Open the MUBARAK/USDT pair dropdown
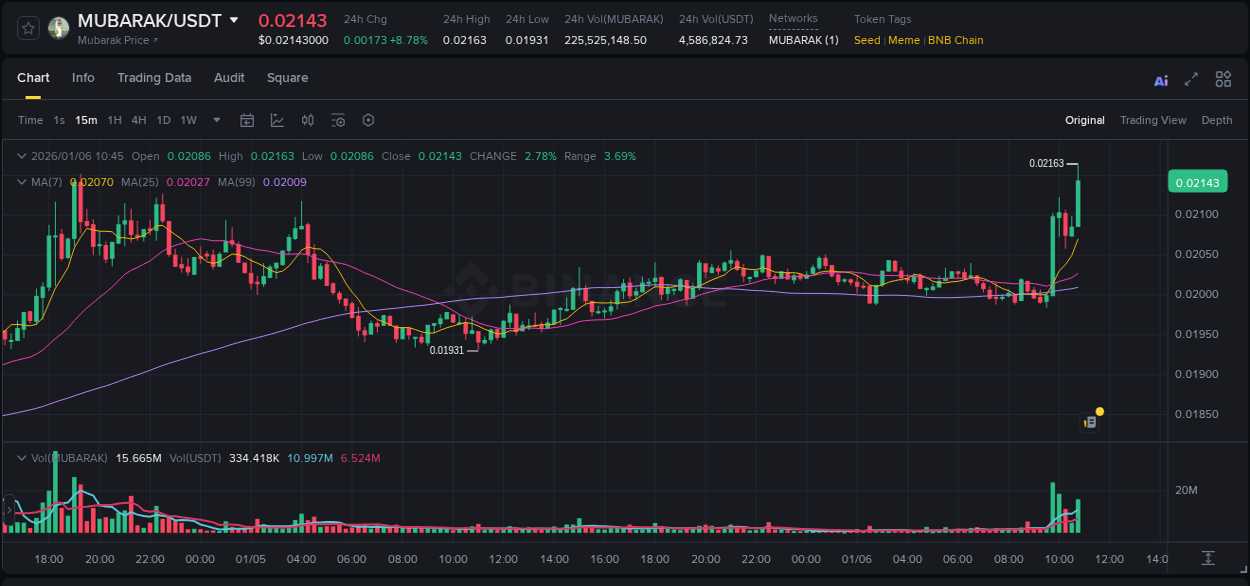 pyautogui.click(x=236, y=19)
